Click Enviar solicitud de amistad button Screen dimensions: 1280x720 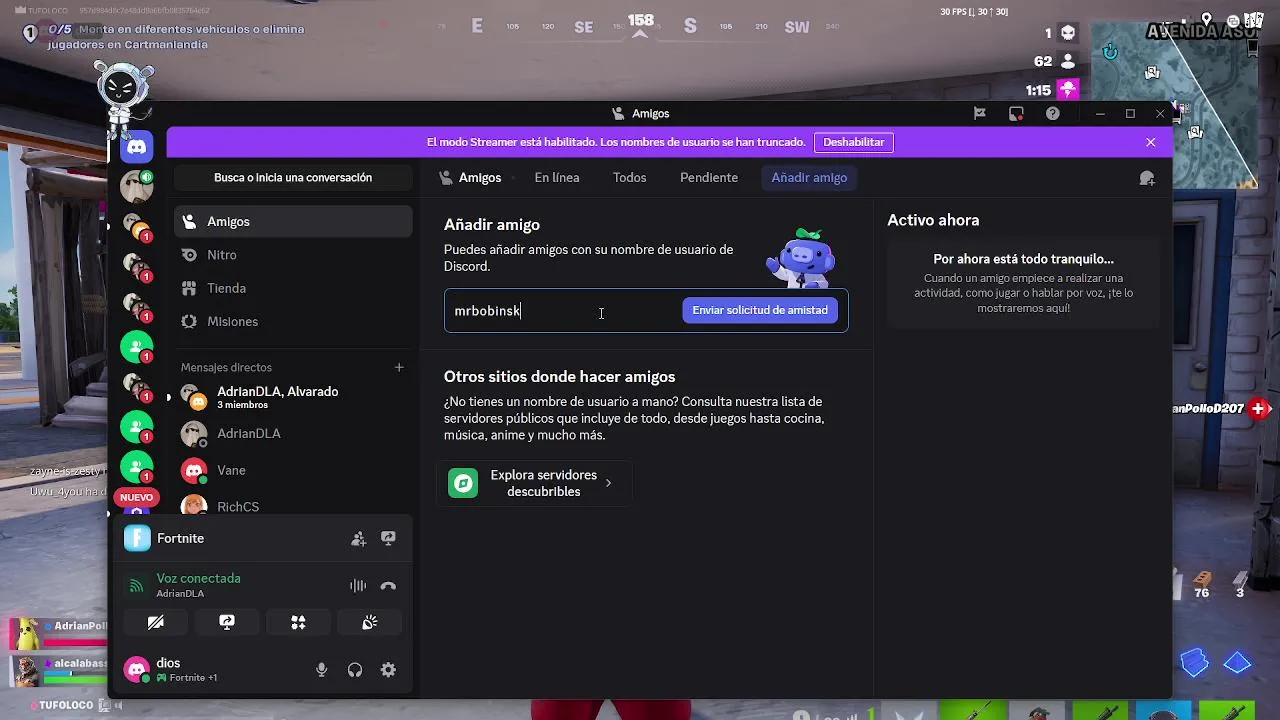pyautogui.click(x=760, y=310)
